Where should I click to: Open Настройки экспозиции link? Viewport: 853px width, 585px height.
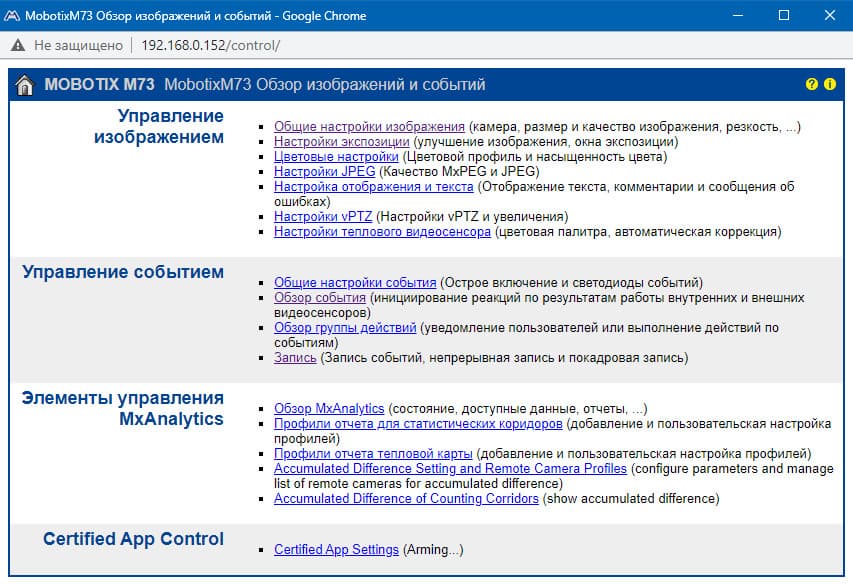342,142
